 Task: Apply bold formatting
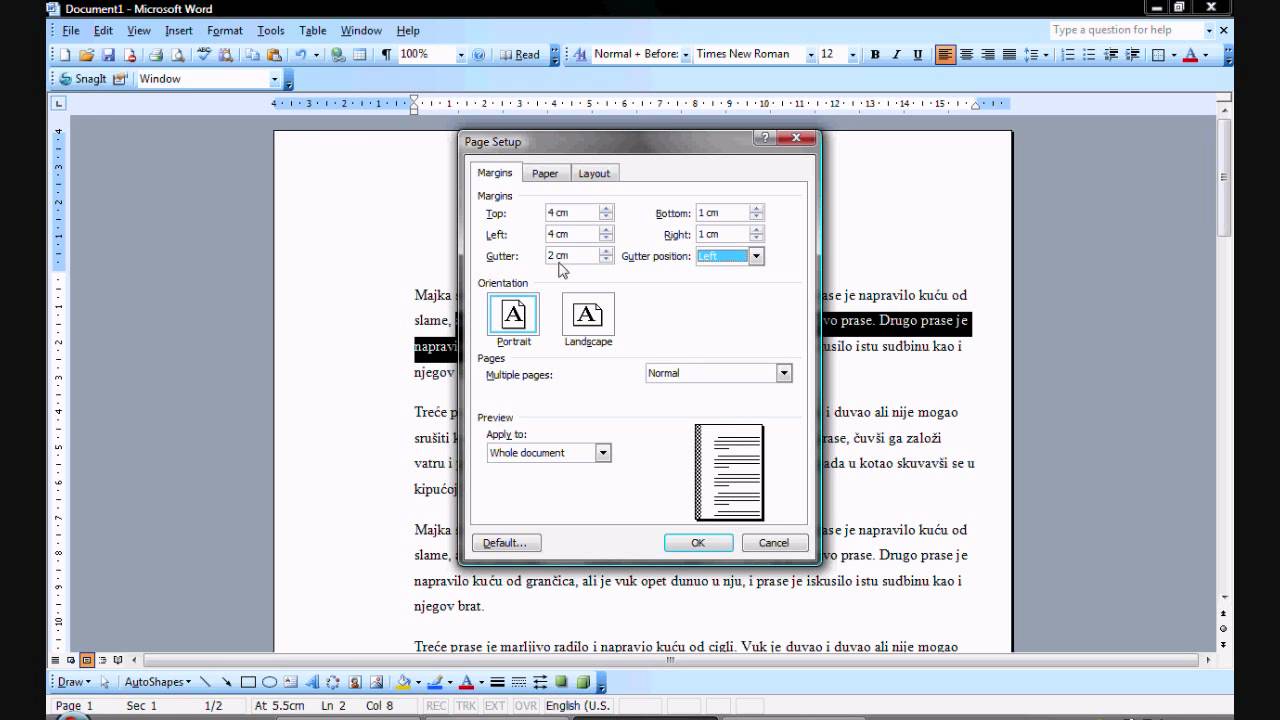(875, 55)
